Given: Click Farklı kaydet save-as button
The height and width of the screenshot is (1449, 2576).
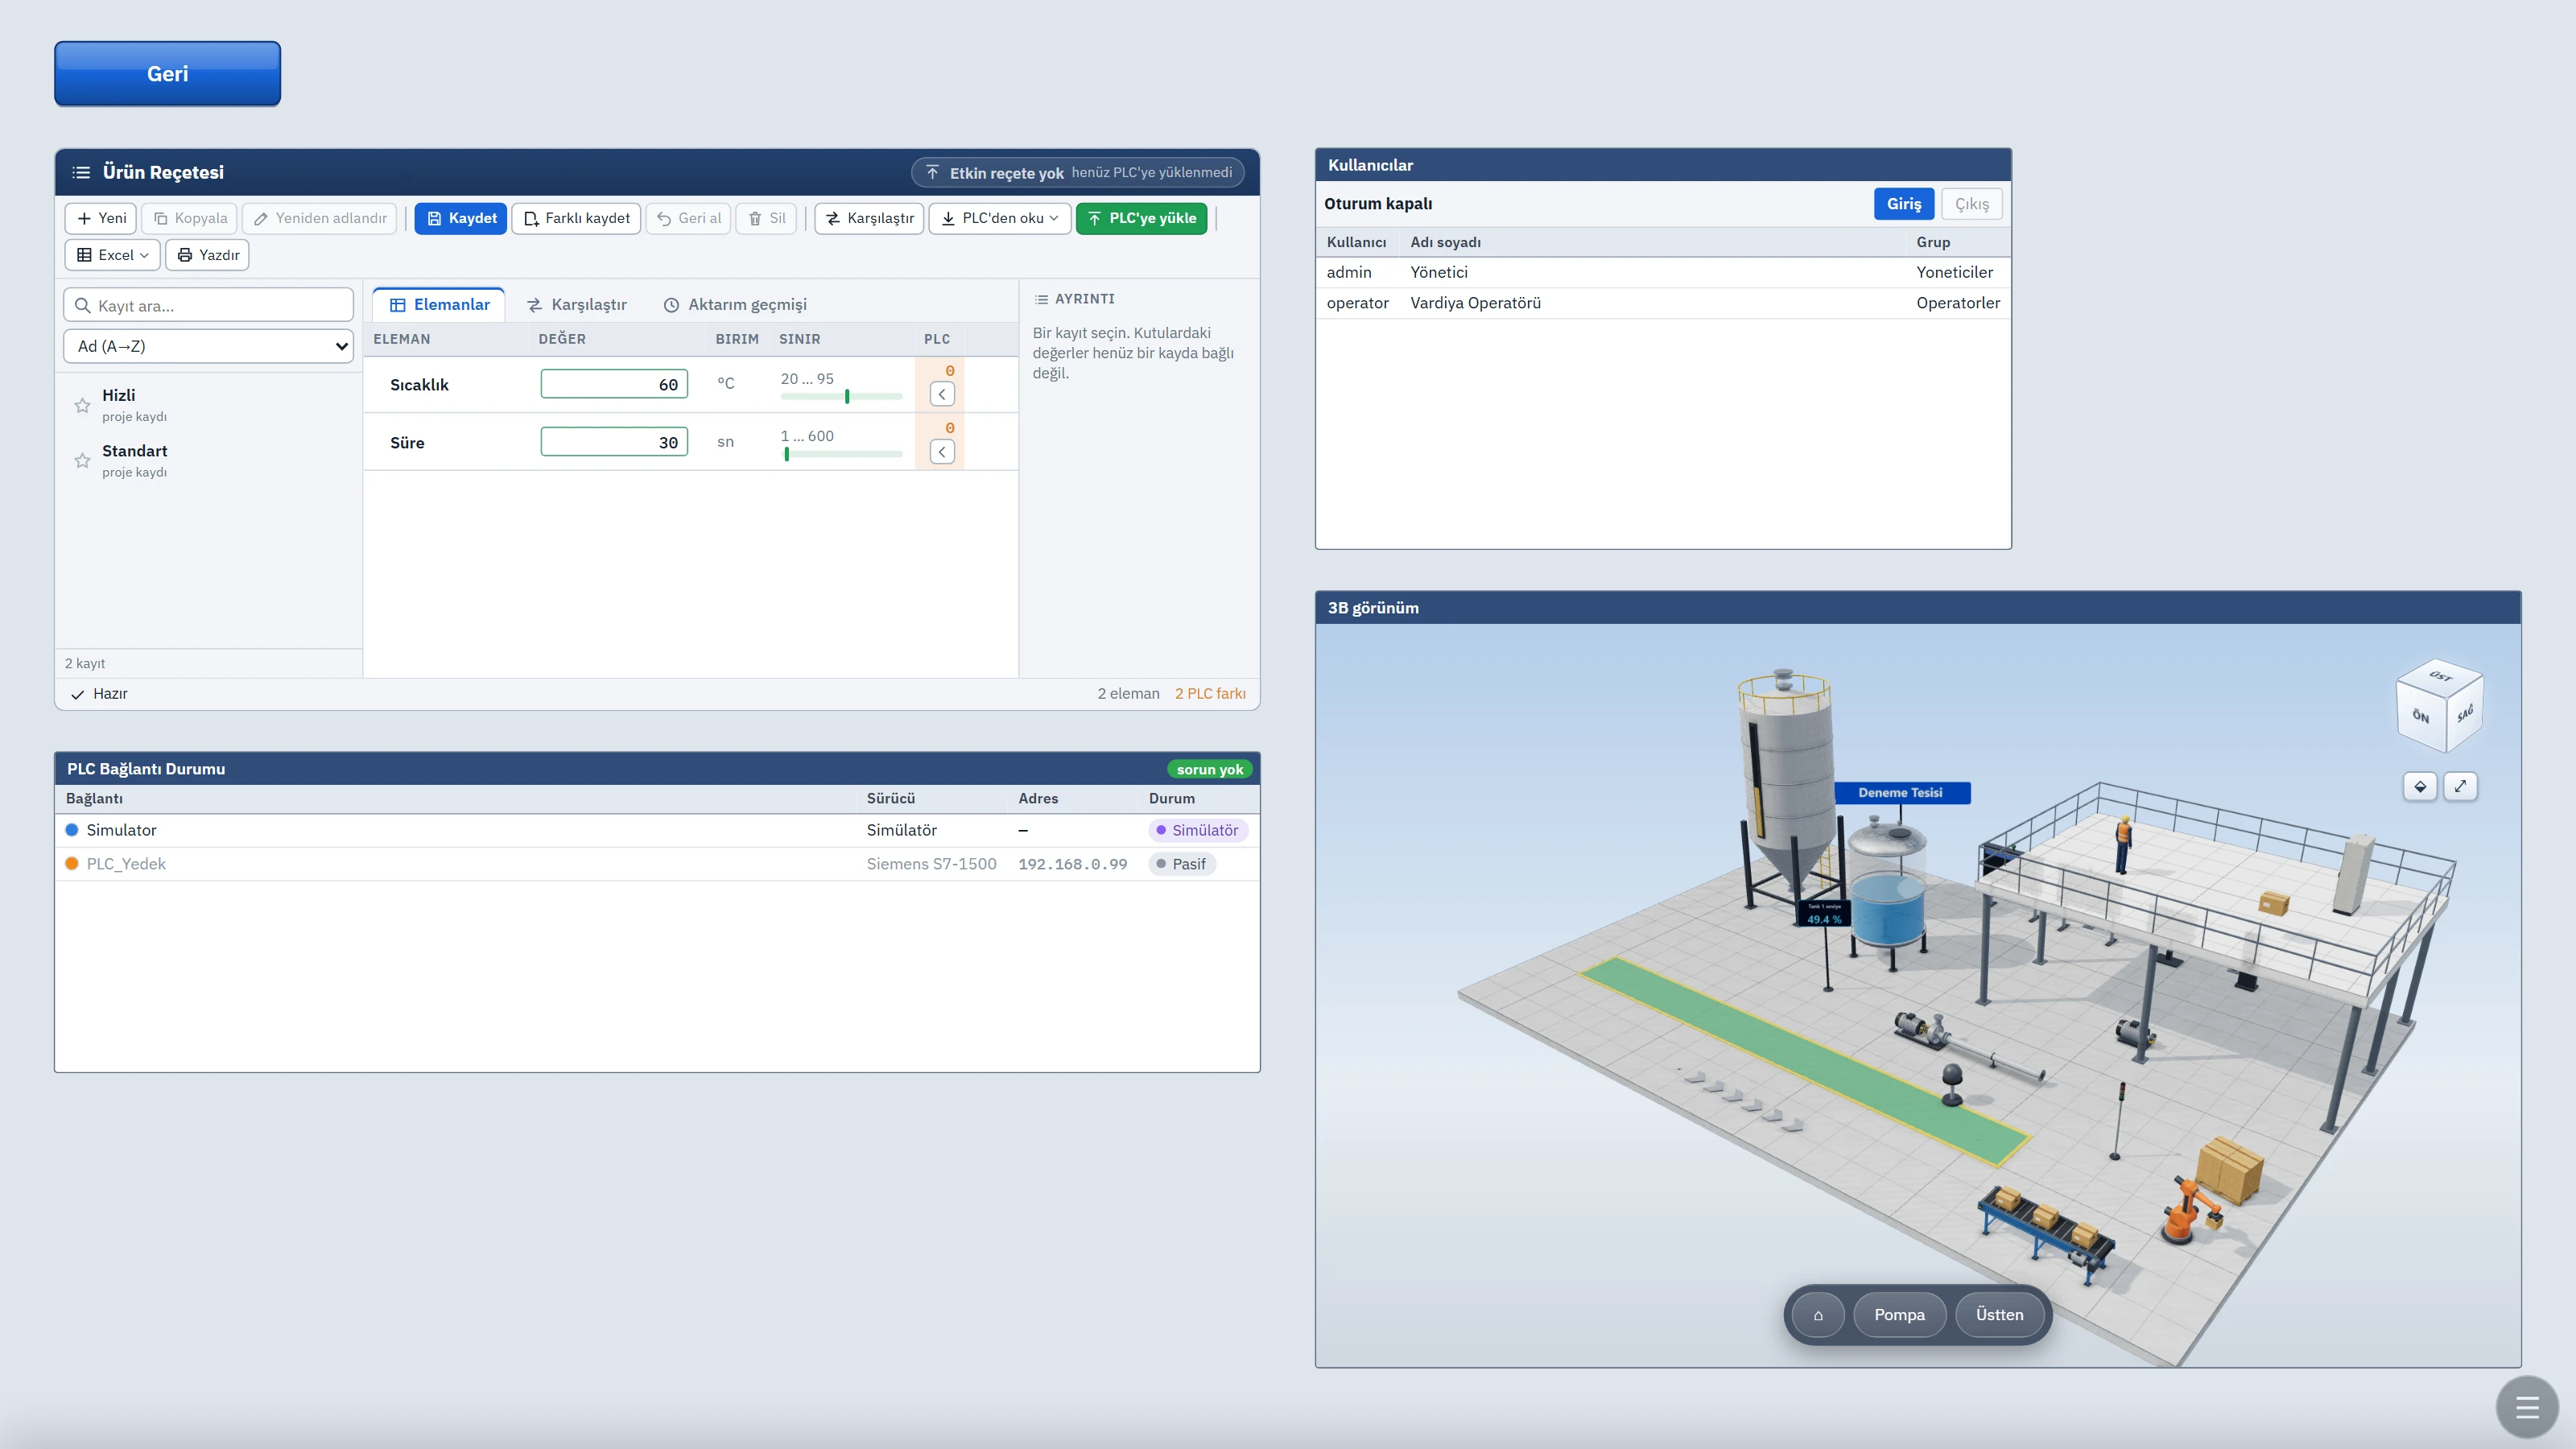Looking at the screenshot, I should pyautogui.click(x=576, y=218).
